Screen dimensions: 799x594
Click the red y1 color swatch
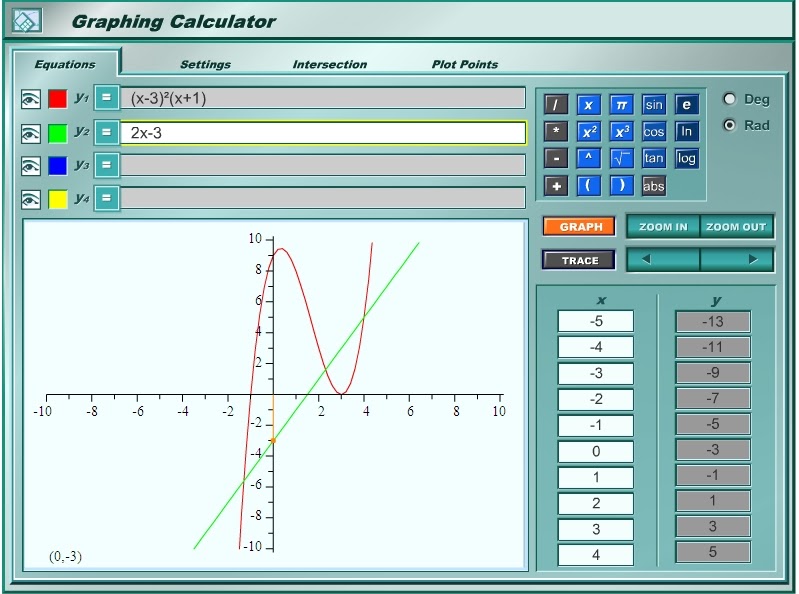(58, 99)
